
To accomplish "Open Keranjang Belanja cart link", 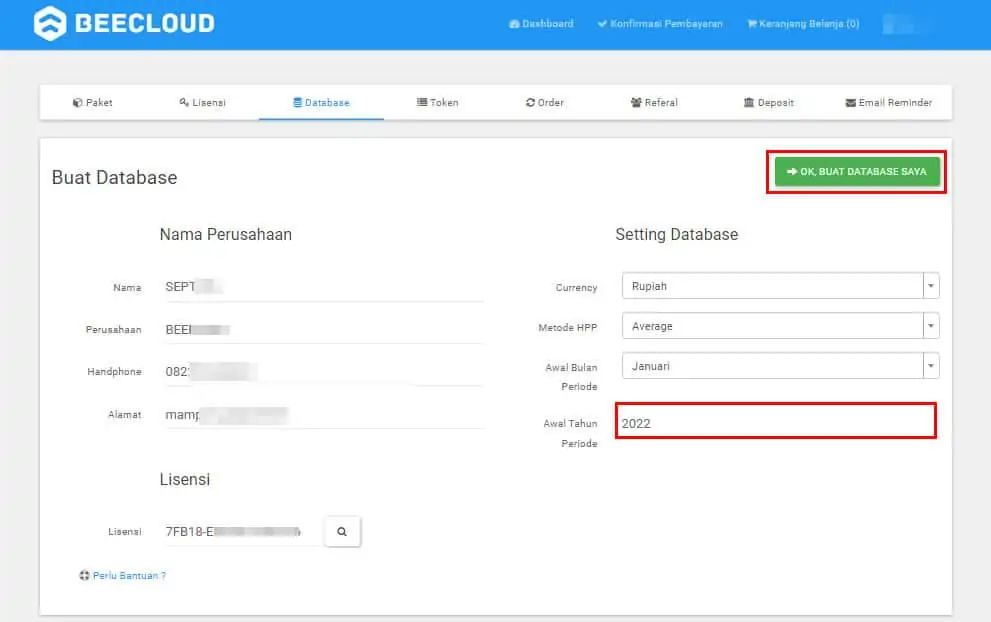I will [803, 24].
